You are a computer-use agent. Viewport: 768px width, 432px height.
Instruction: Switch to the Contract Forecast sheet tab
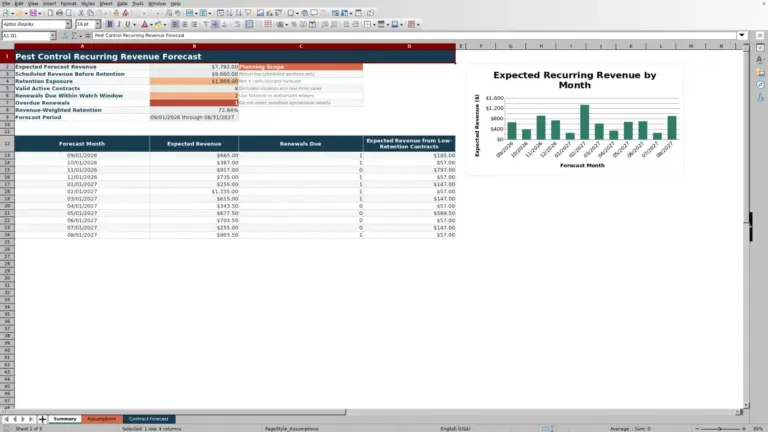click(148, 419)
